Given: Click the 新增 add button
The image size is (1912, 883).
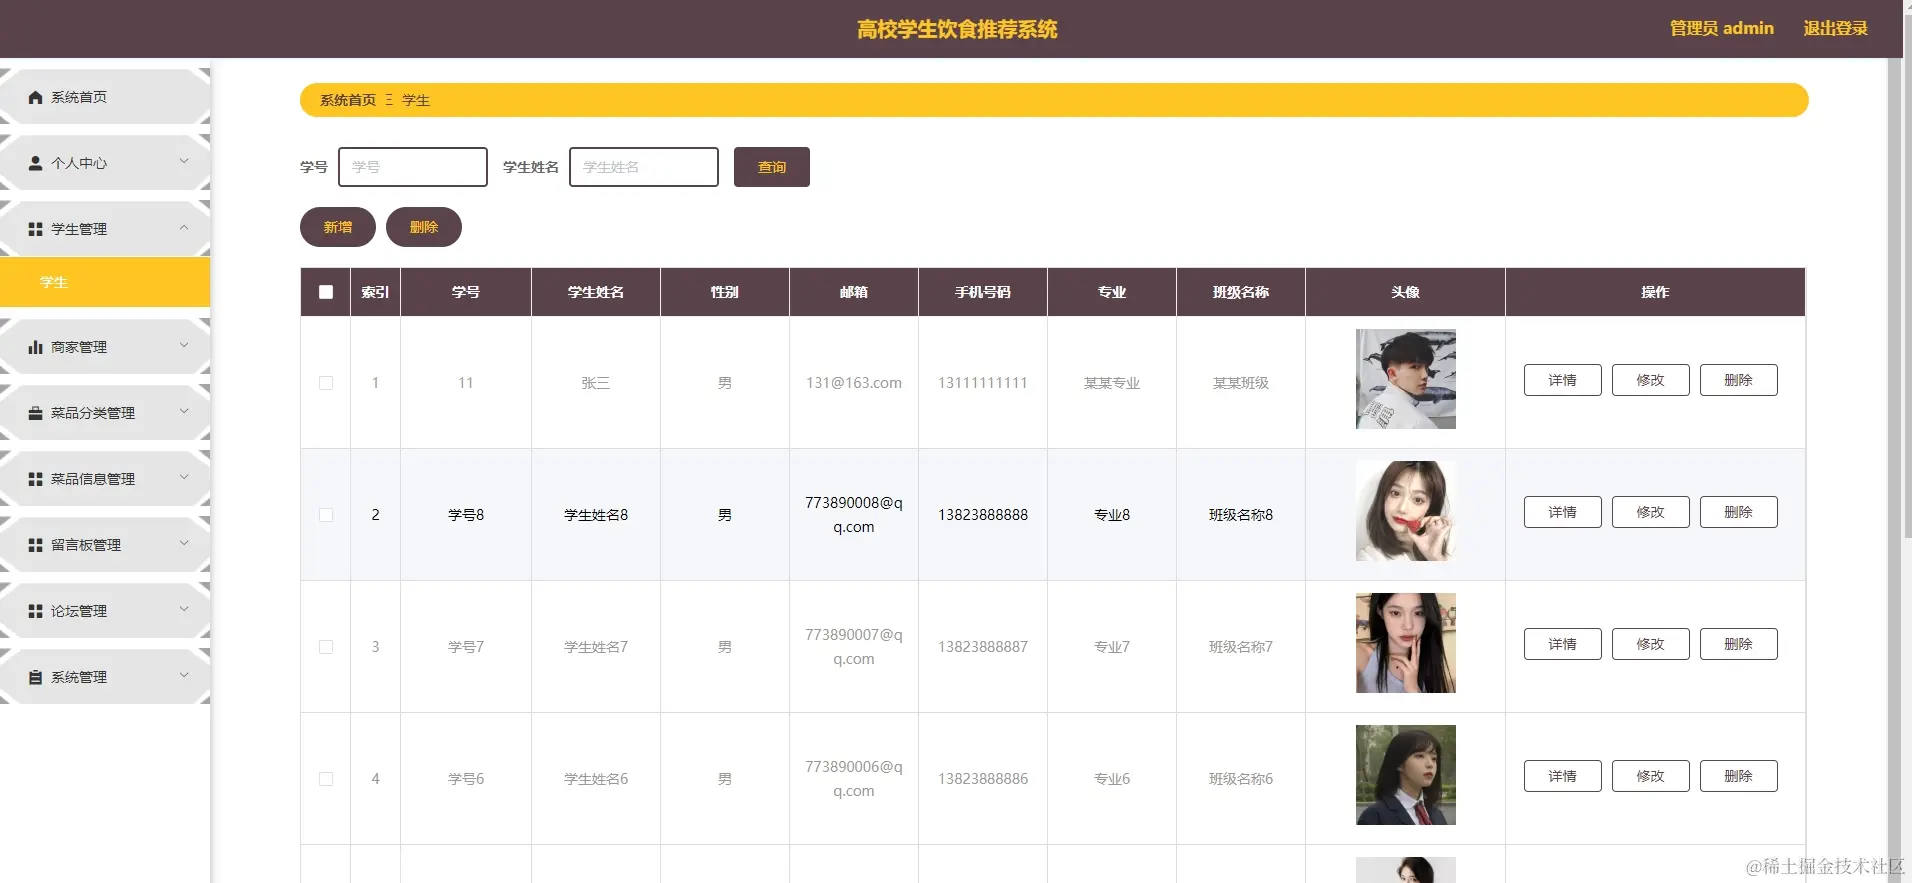Looking at the screenshot, I should pos(338,227).
